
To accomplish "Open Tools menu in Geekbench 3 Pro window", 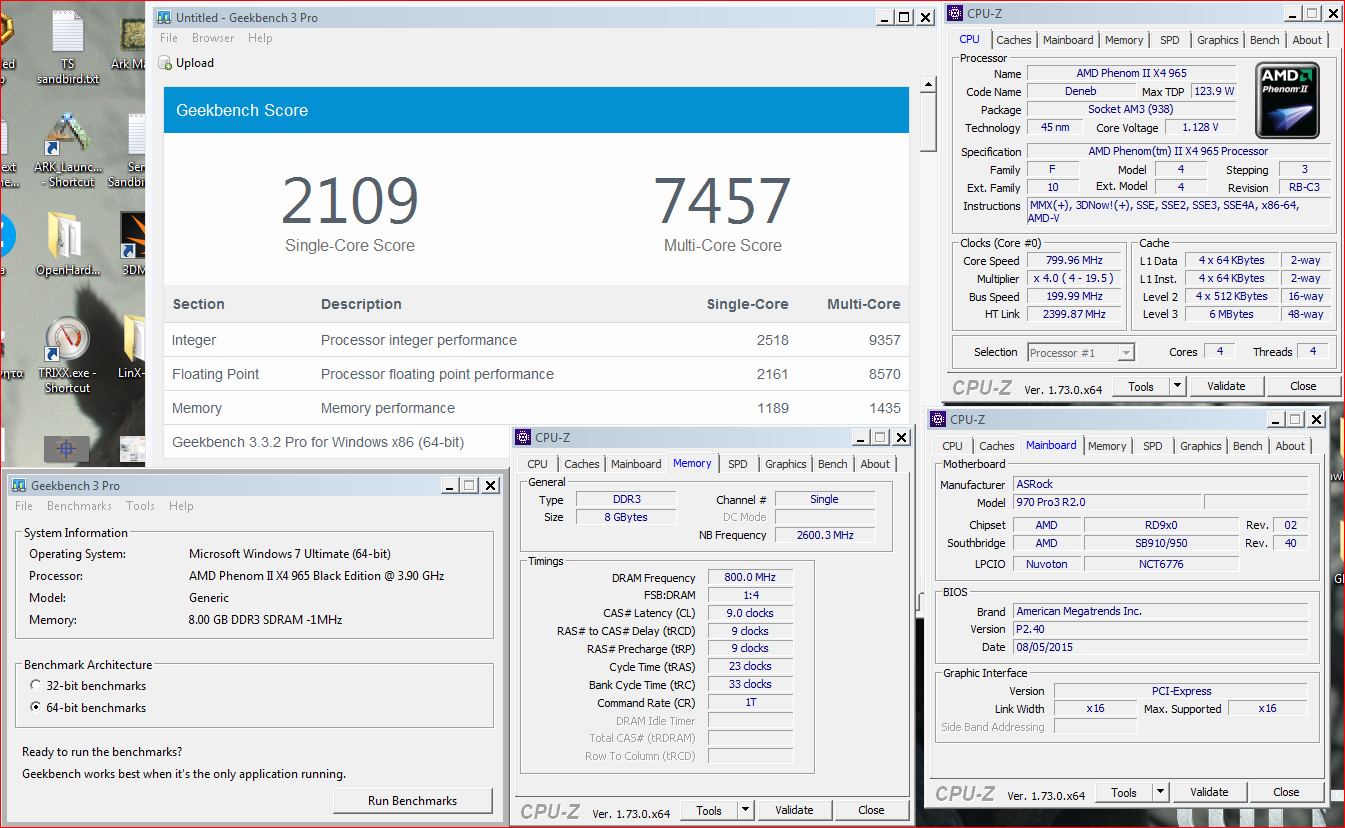I will coord(140,506).
